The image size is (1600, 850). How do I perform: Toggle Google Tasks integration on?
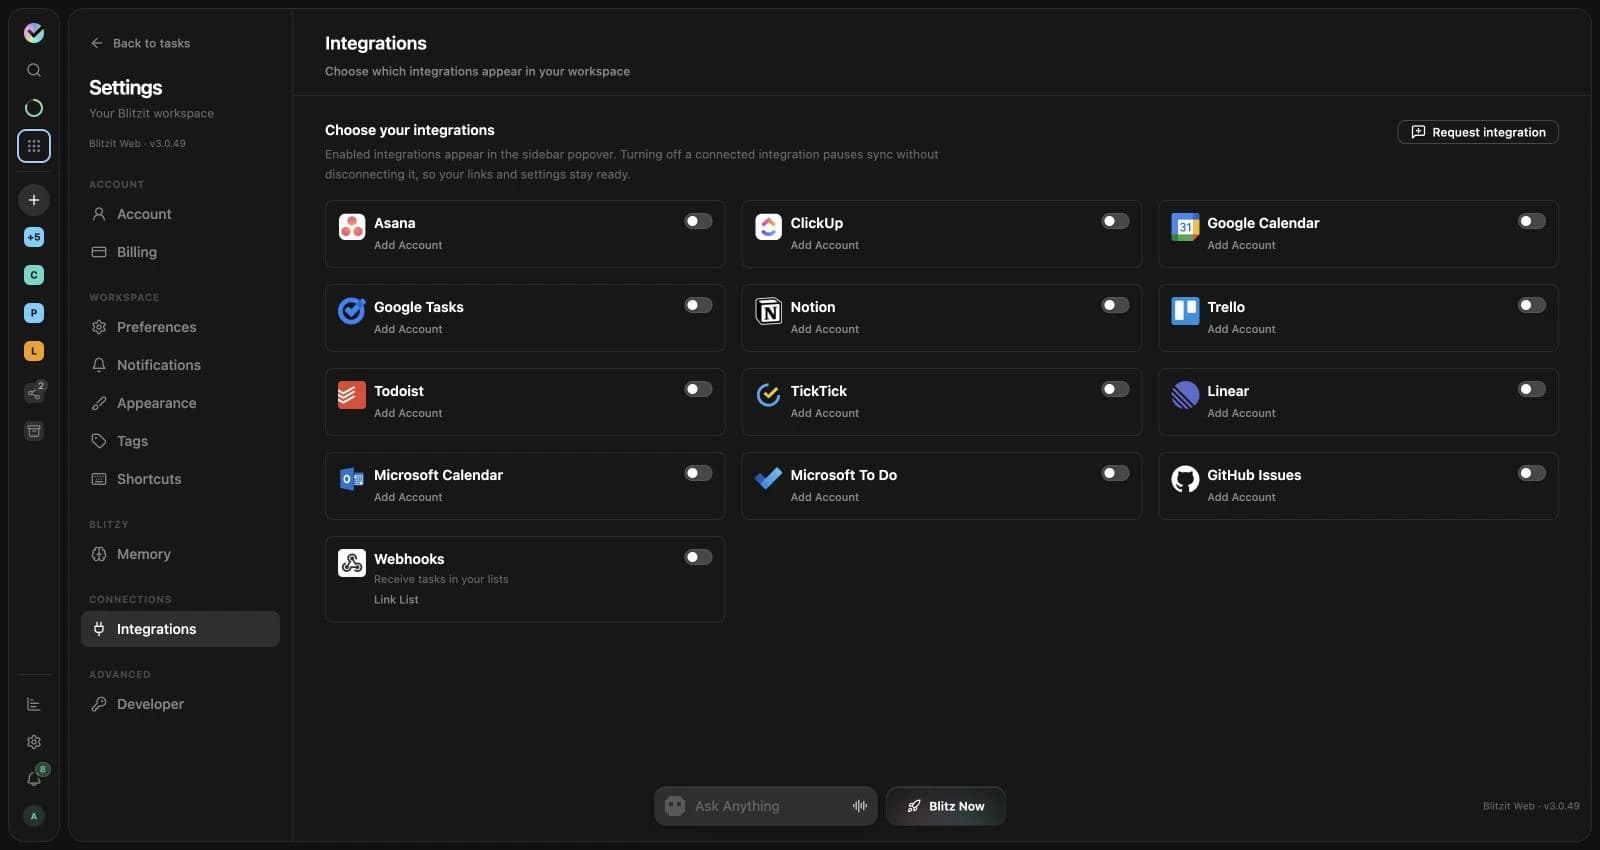[698, 305]
